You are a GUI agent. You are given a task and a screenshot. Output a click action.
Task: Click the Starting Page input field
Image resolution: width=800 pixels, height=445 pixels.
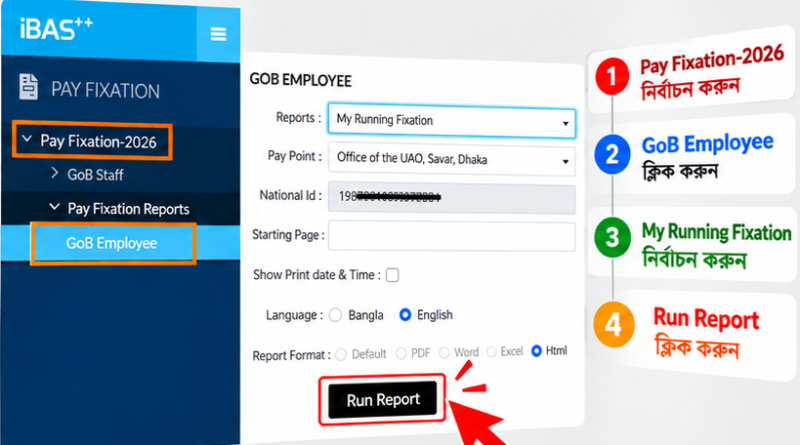(x=452, y=236)
